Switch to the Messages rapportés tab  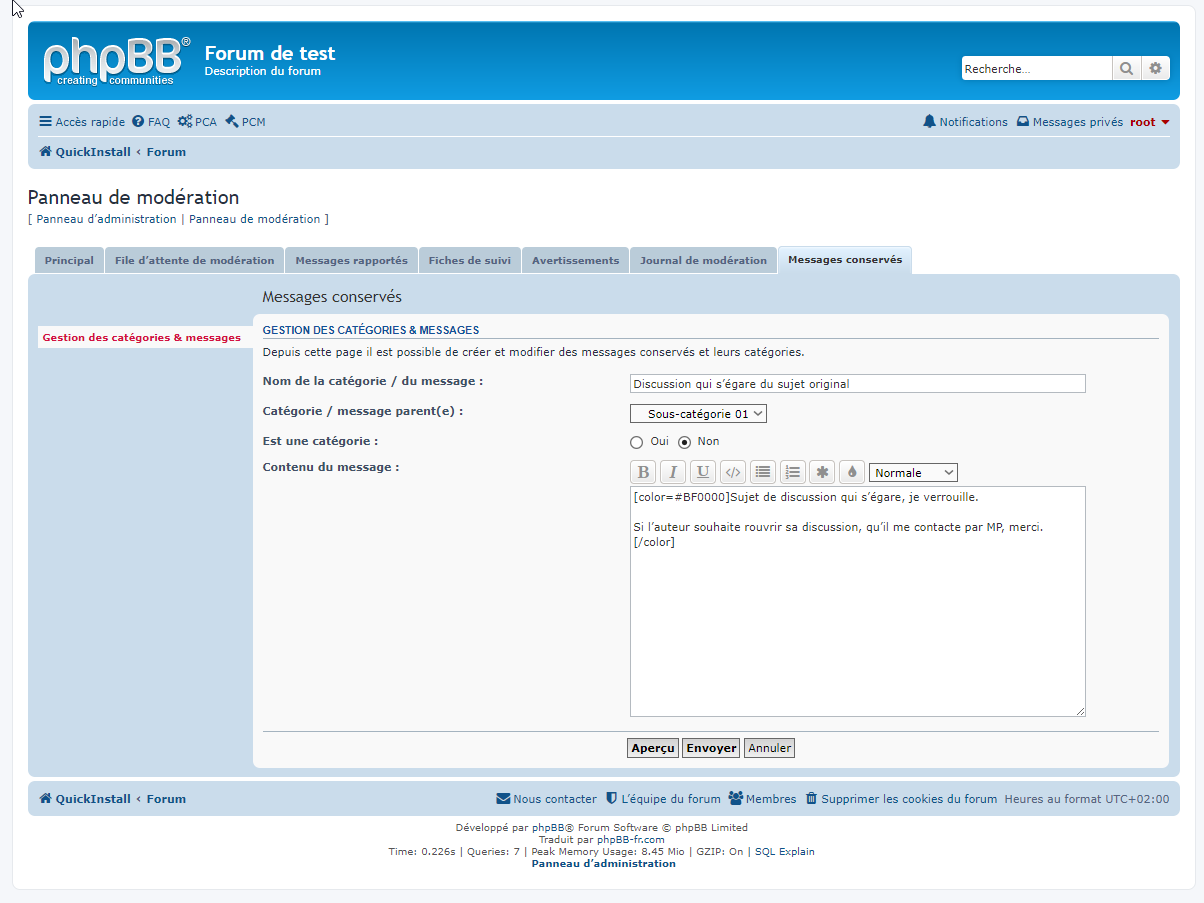351,260
